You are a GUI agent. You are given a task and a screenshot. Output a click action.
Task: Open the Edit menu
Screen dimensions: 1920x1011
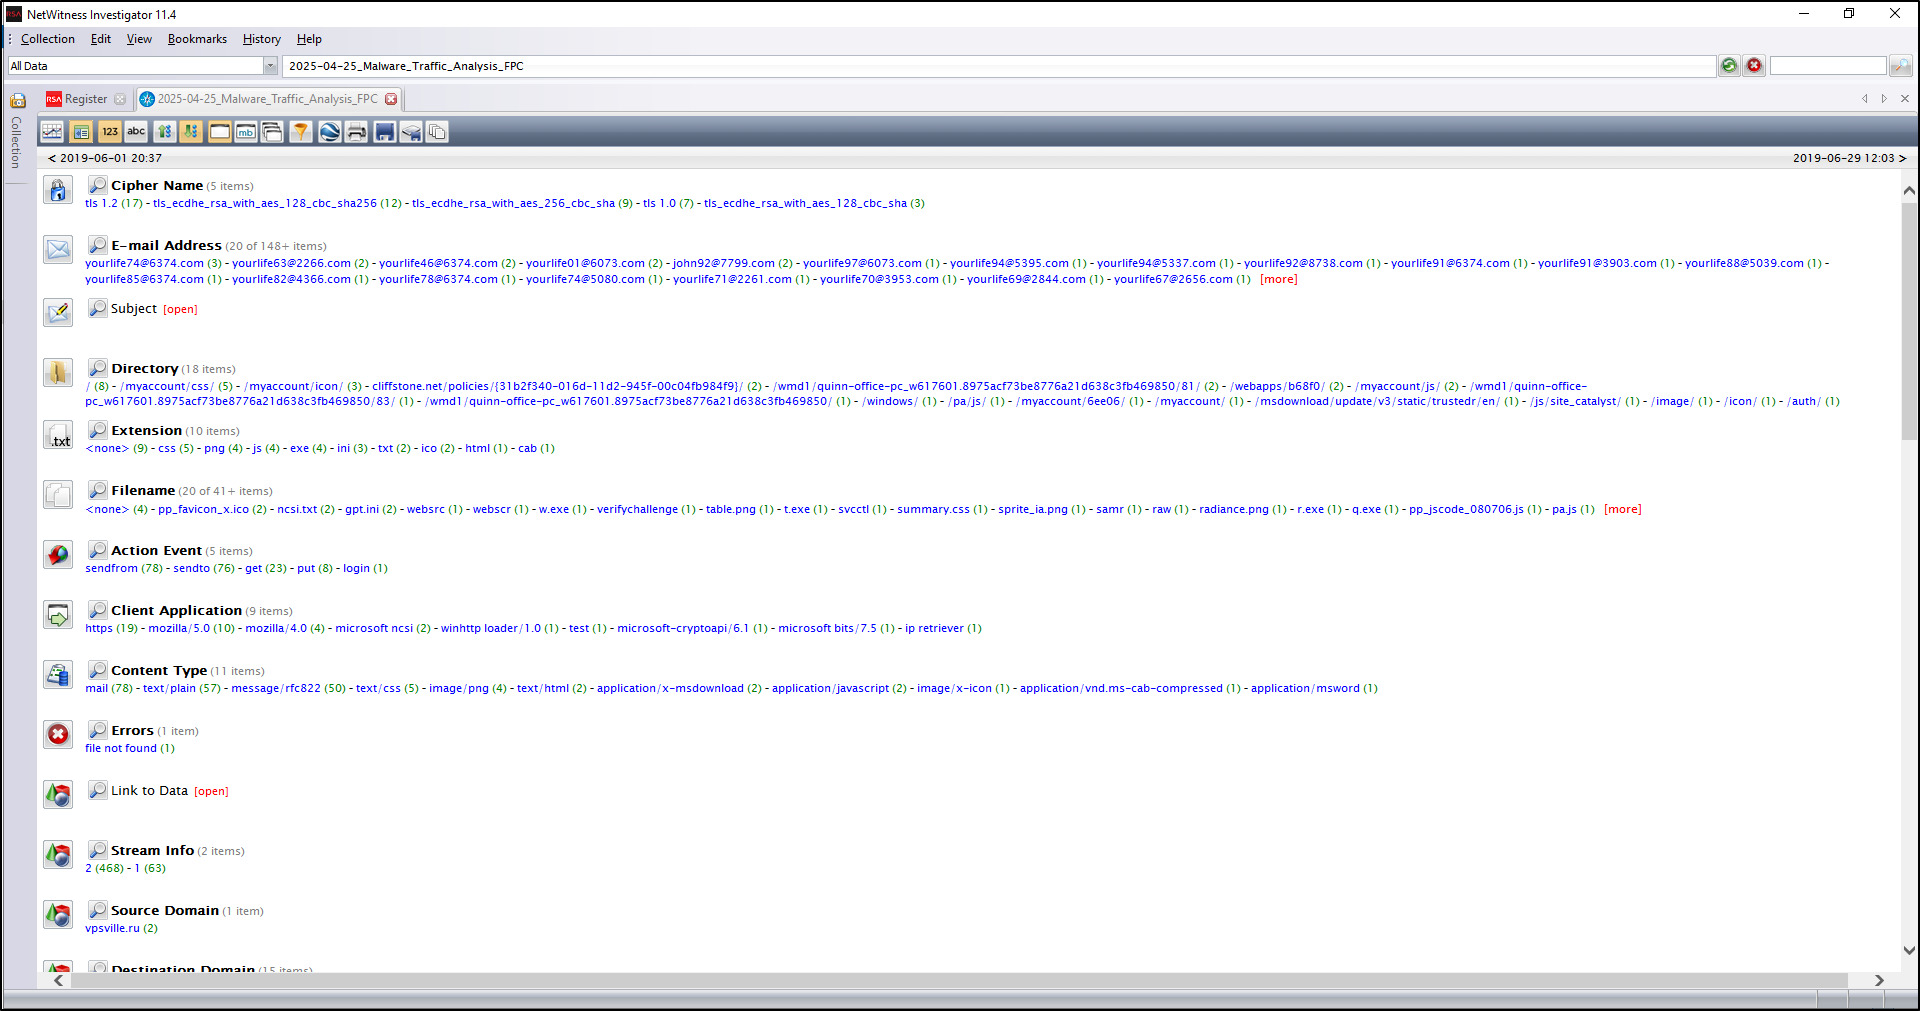tap(101, 39)
